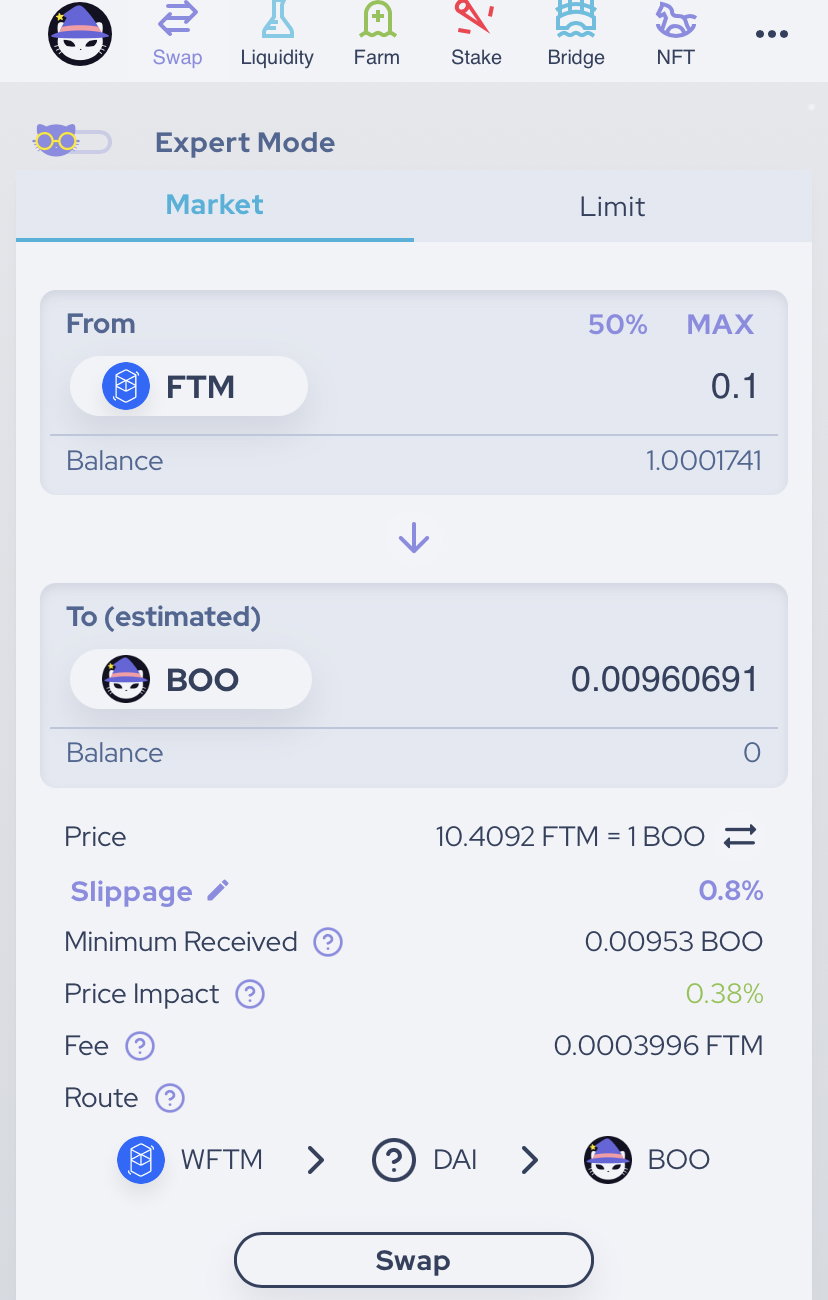Screen dimensions: 828x1300
Task: Toggle Expert Mode switch
Action: coord(72,141)
